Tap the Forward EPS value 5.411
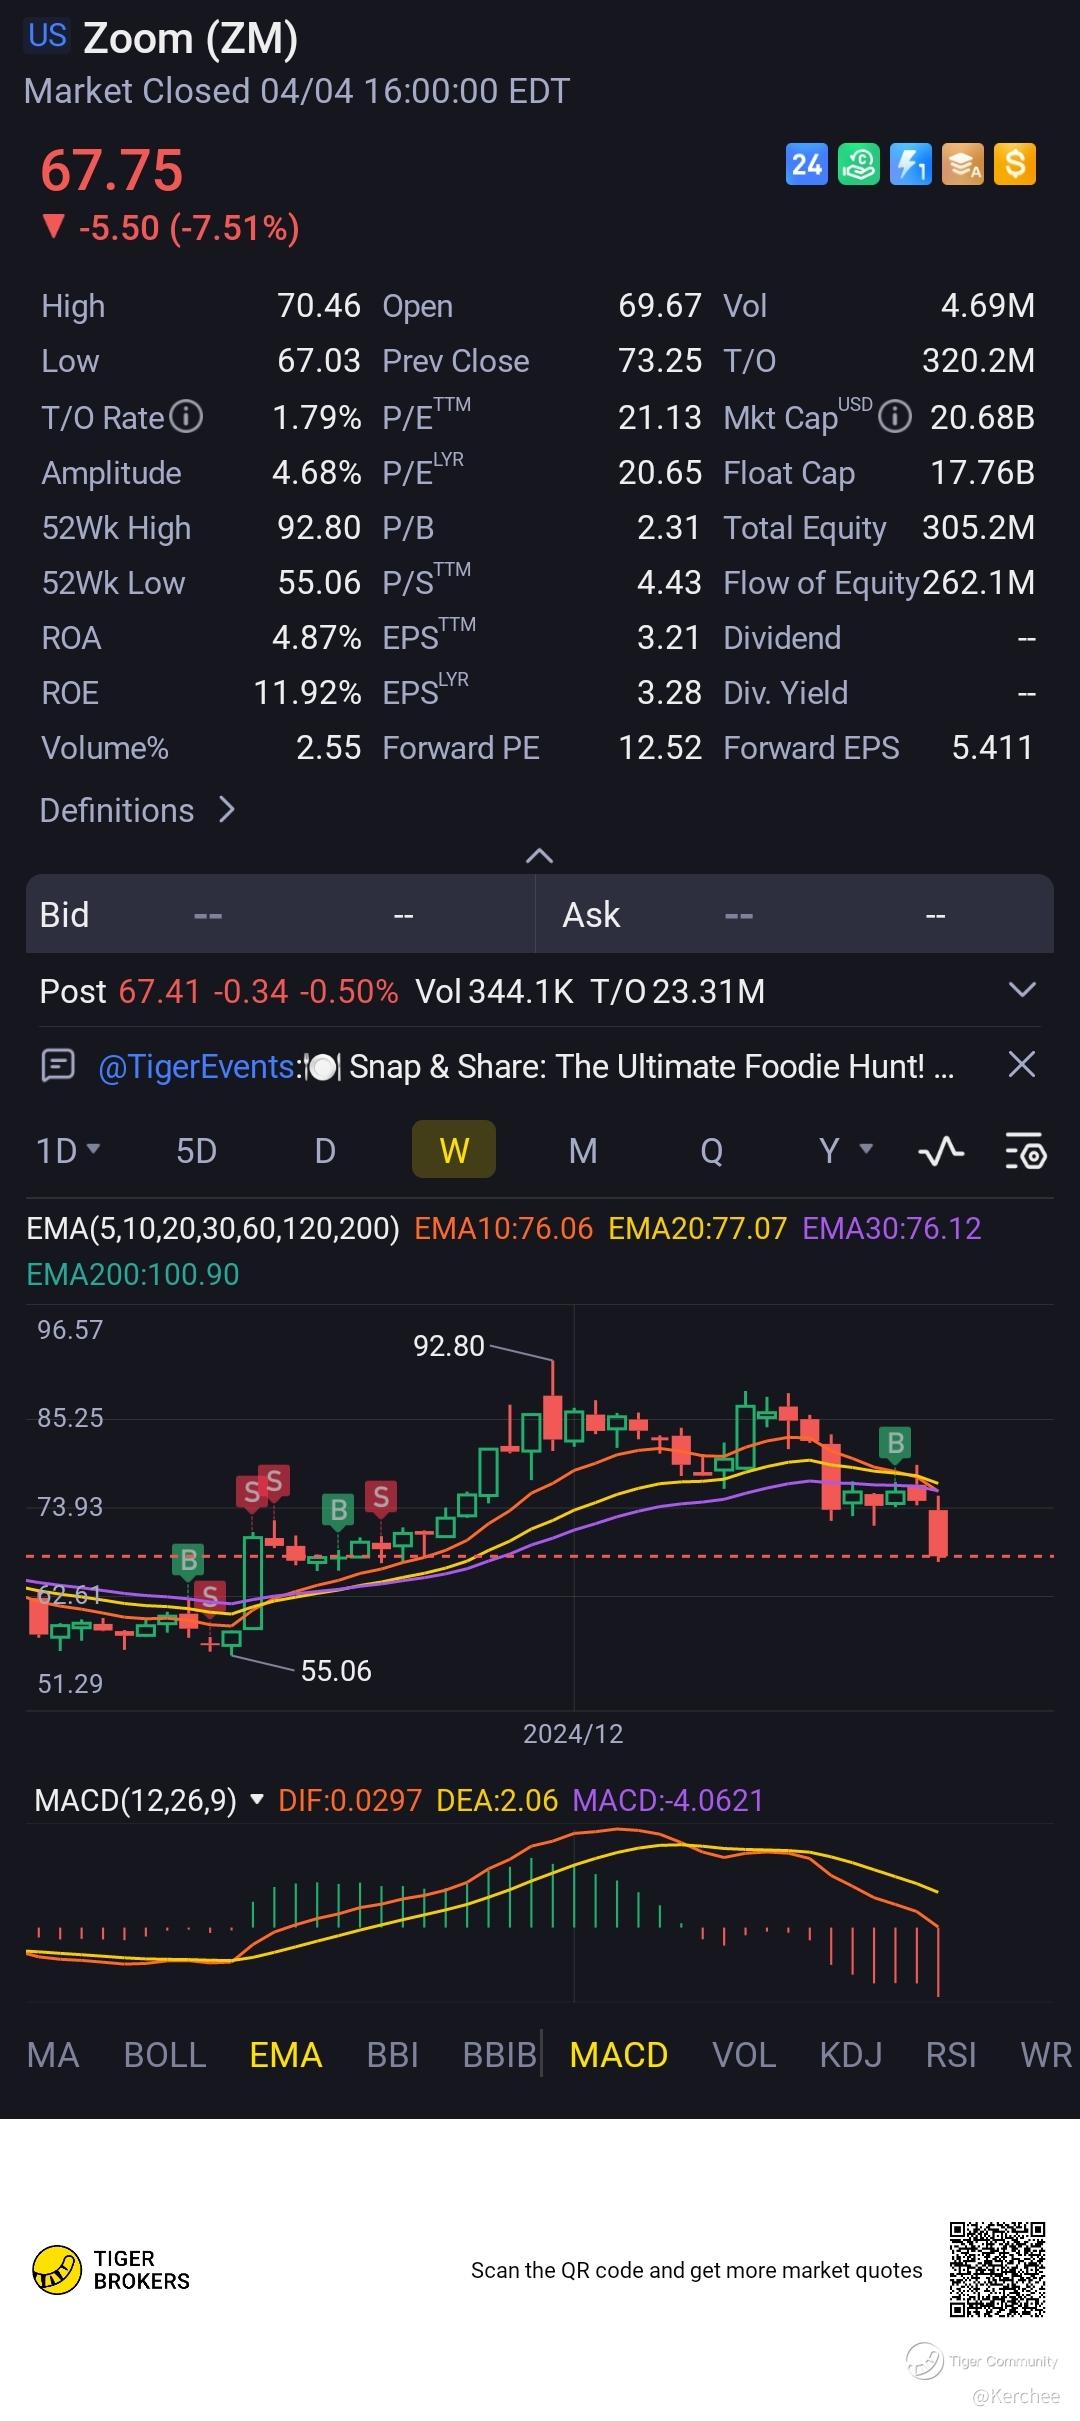The height and width of the screenshot is (2421, 1080). coord(992,747)
